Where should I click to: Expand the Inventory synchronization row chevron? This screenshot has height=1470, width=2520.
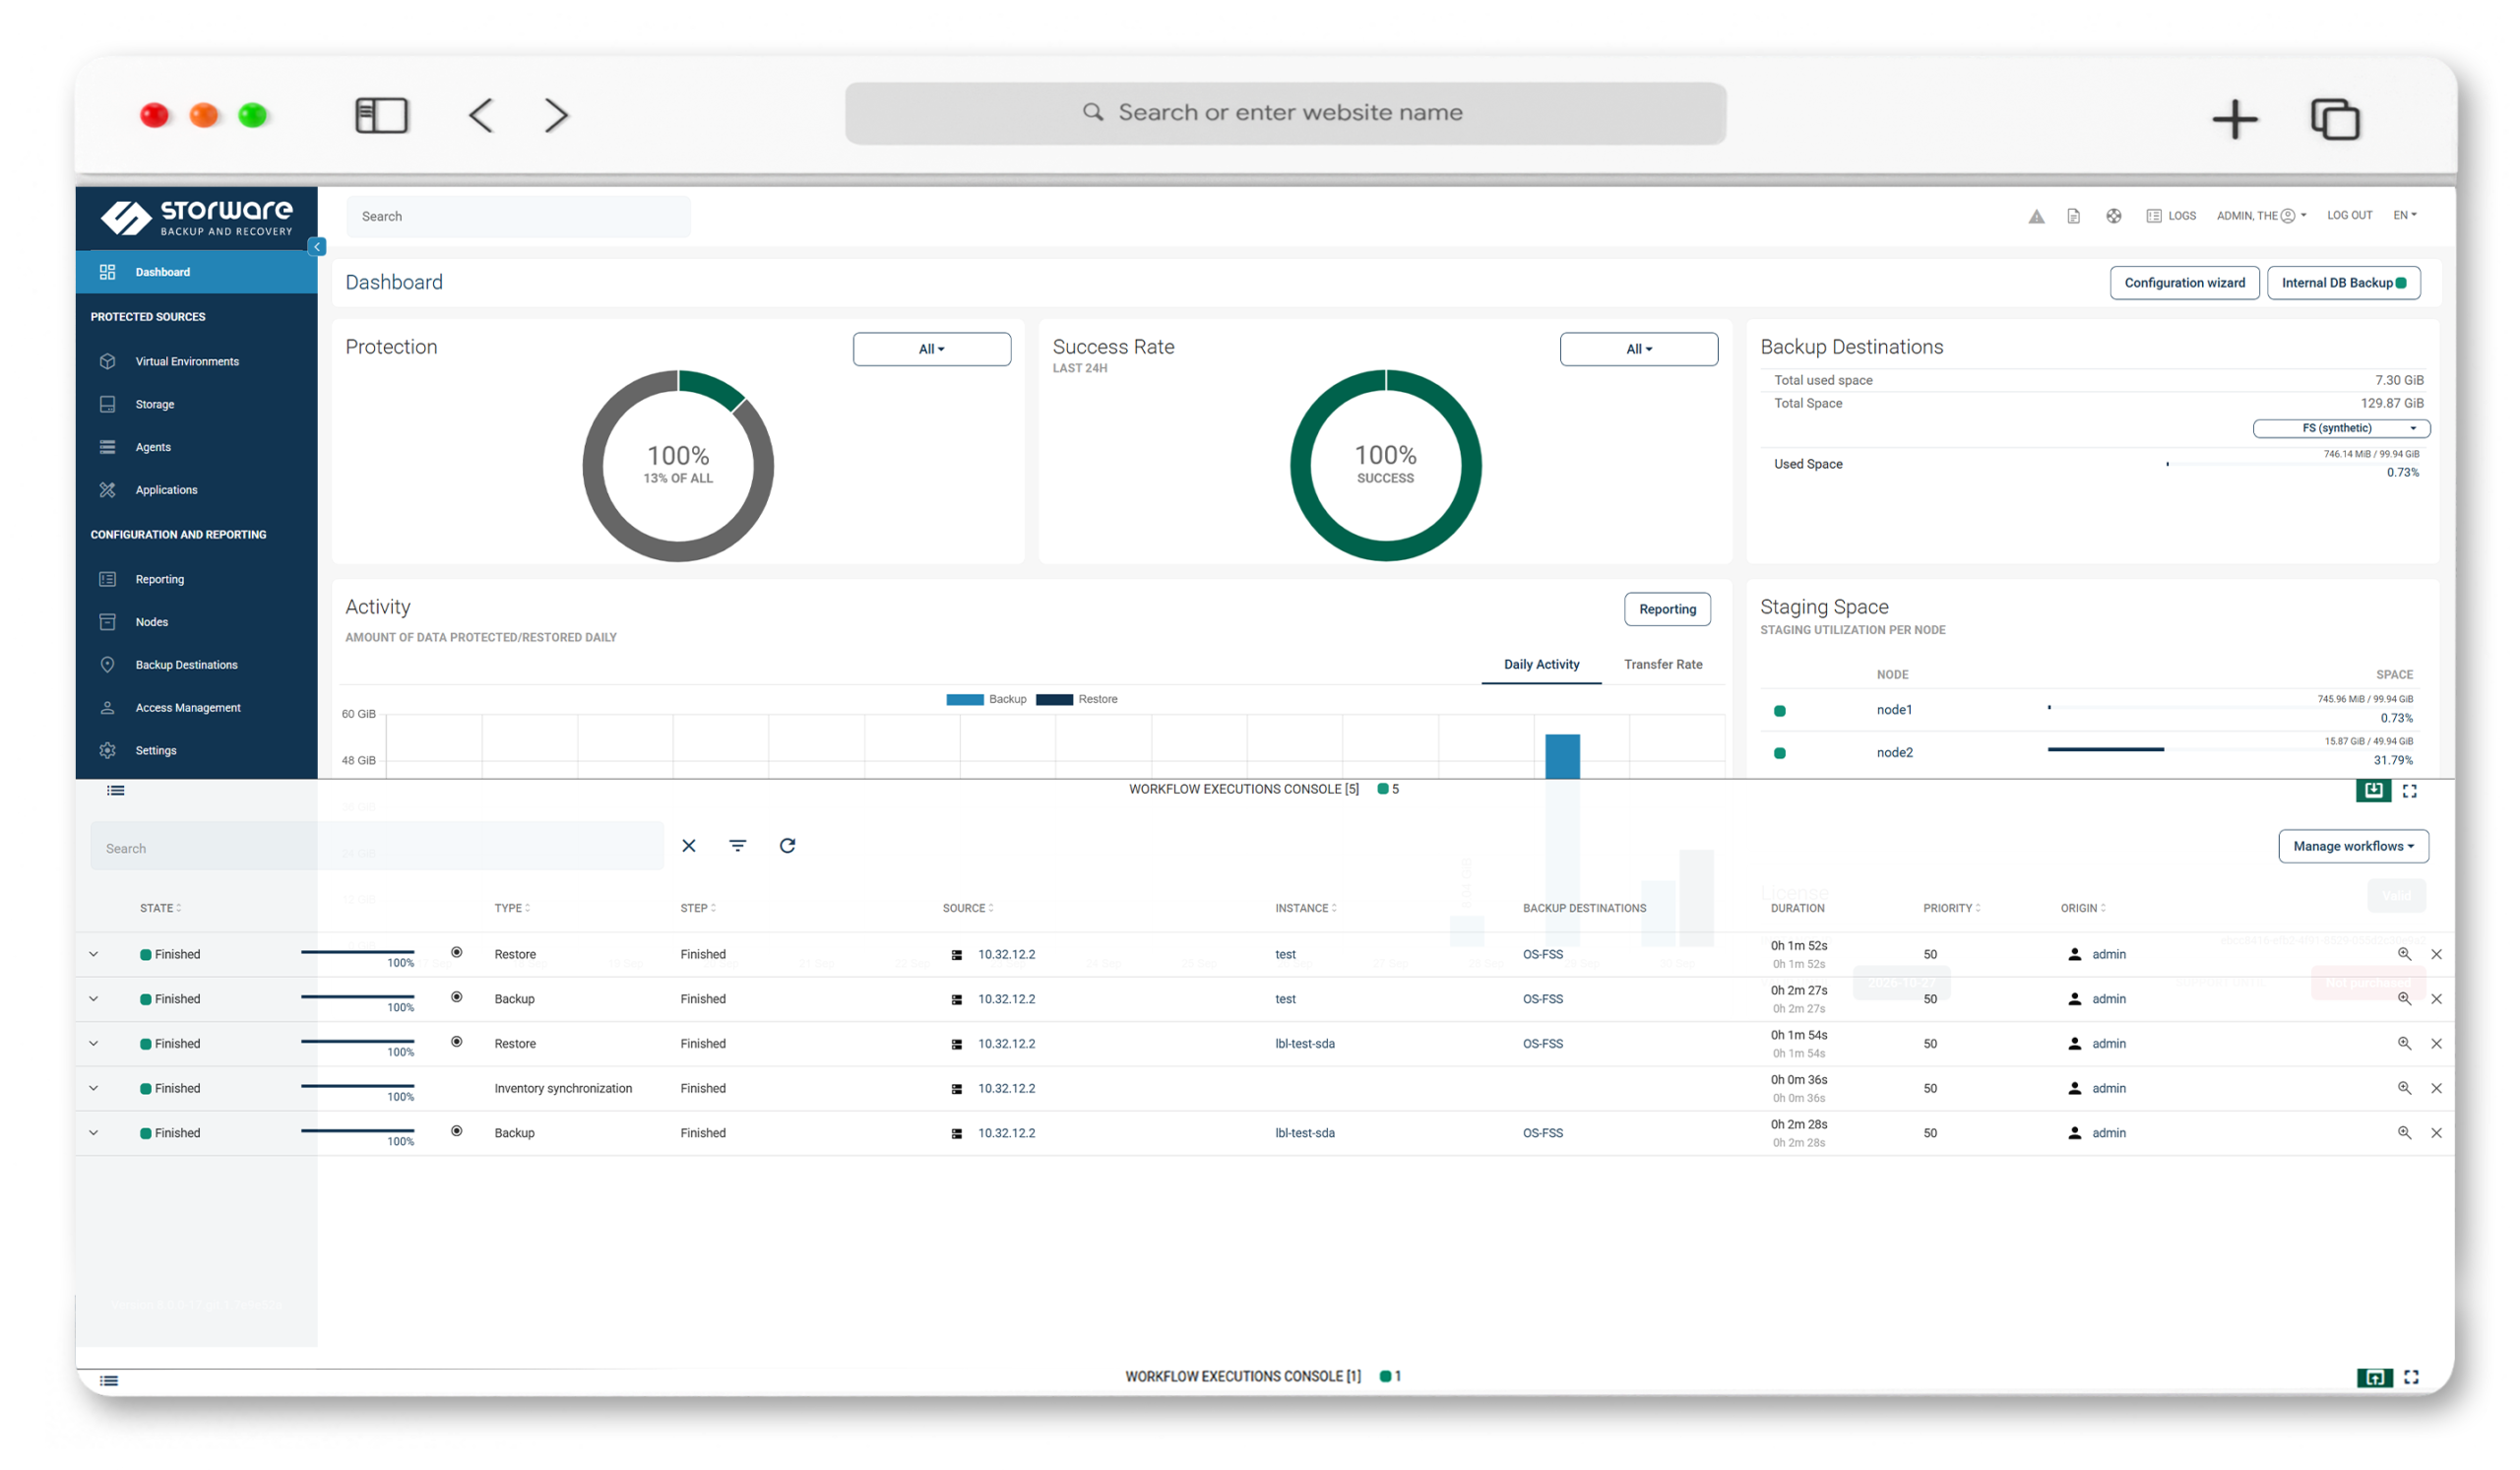[x=94, y=1088]
